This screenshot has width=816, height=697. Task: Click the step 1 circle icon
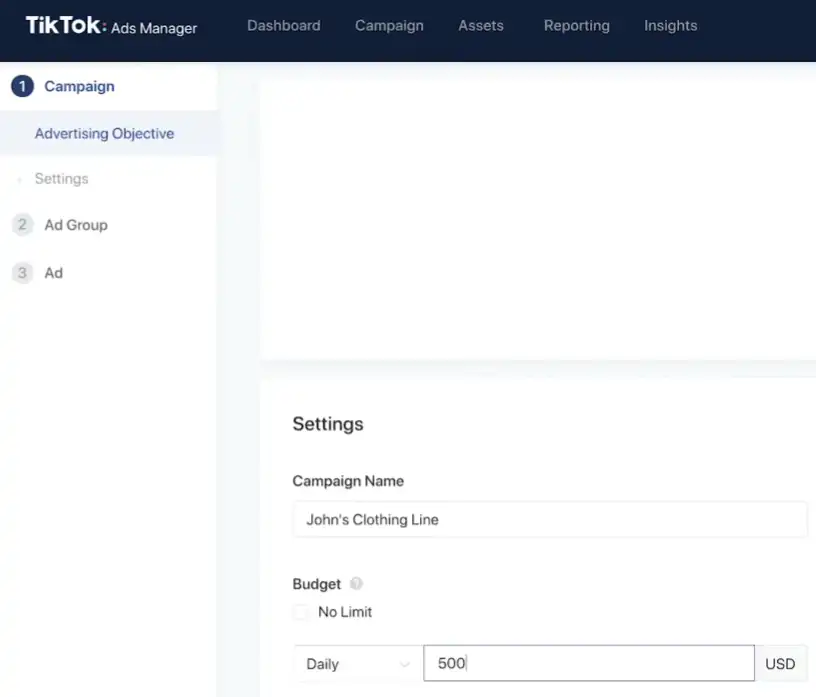coord(22,87)
